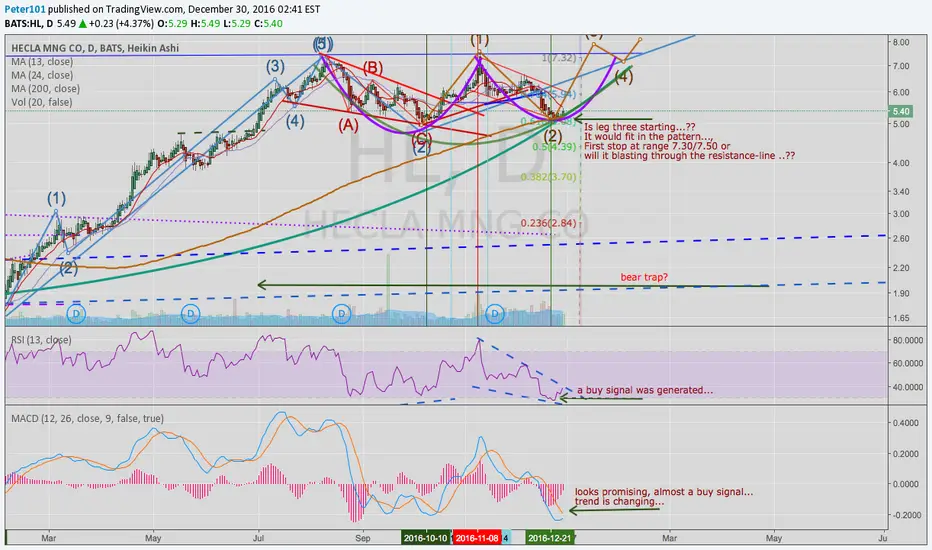Click the dividend D marker closest to Sep
The height and width of the screenshot is (550, 932).
[x=341, y=313]
